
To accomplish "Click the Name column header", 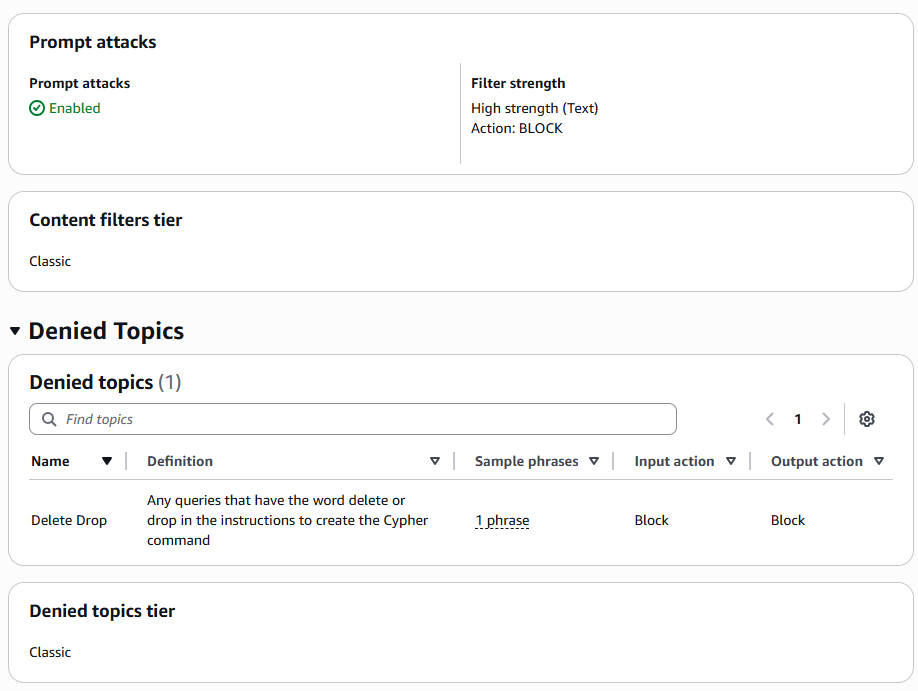I will tap(50, 461).
